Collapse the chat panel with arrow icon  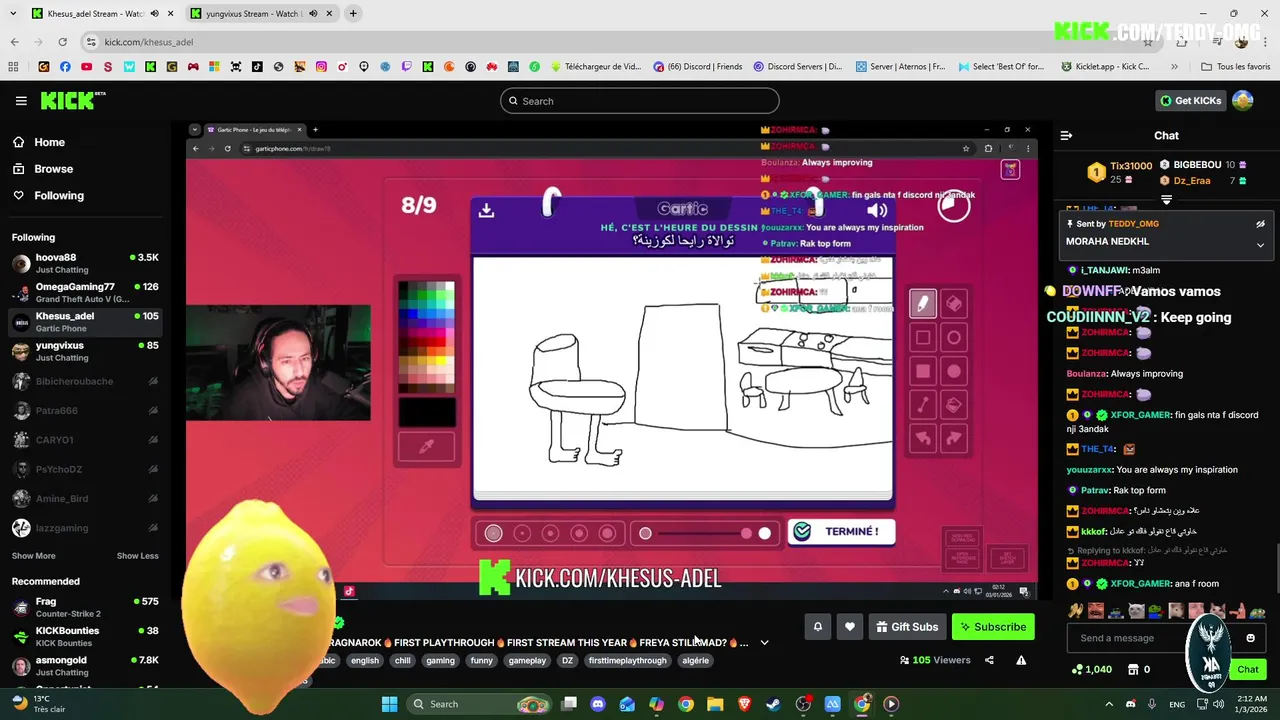click(x=1066, y=135)
